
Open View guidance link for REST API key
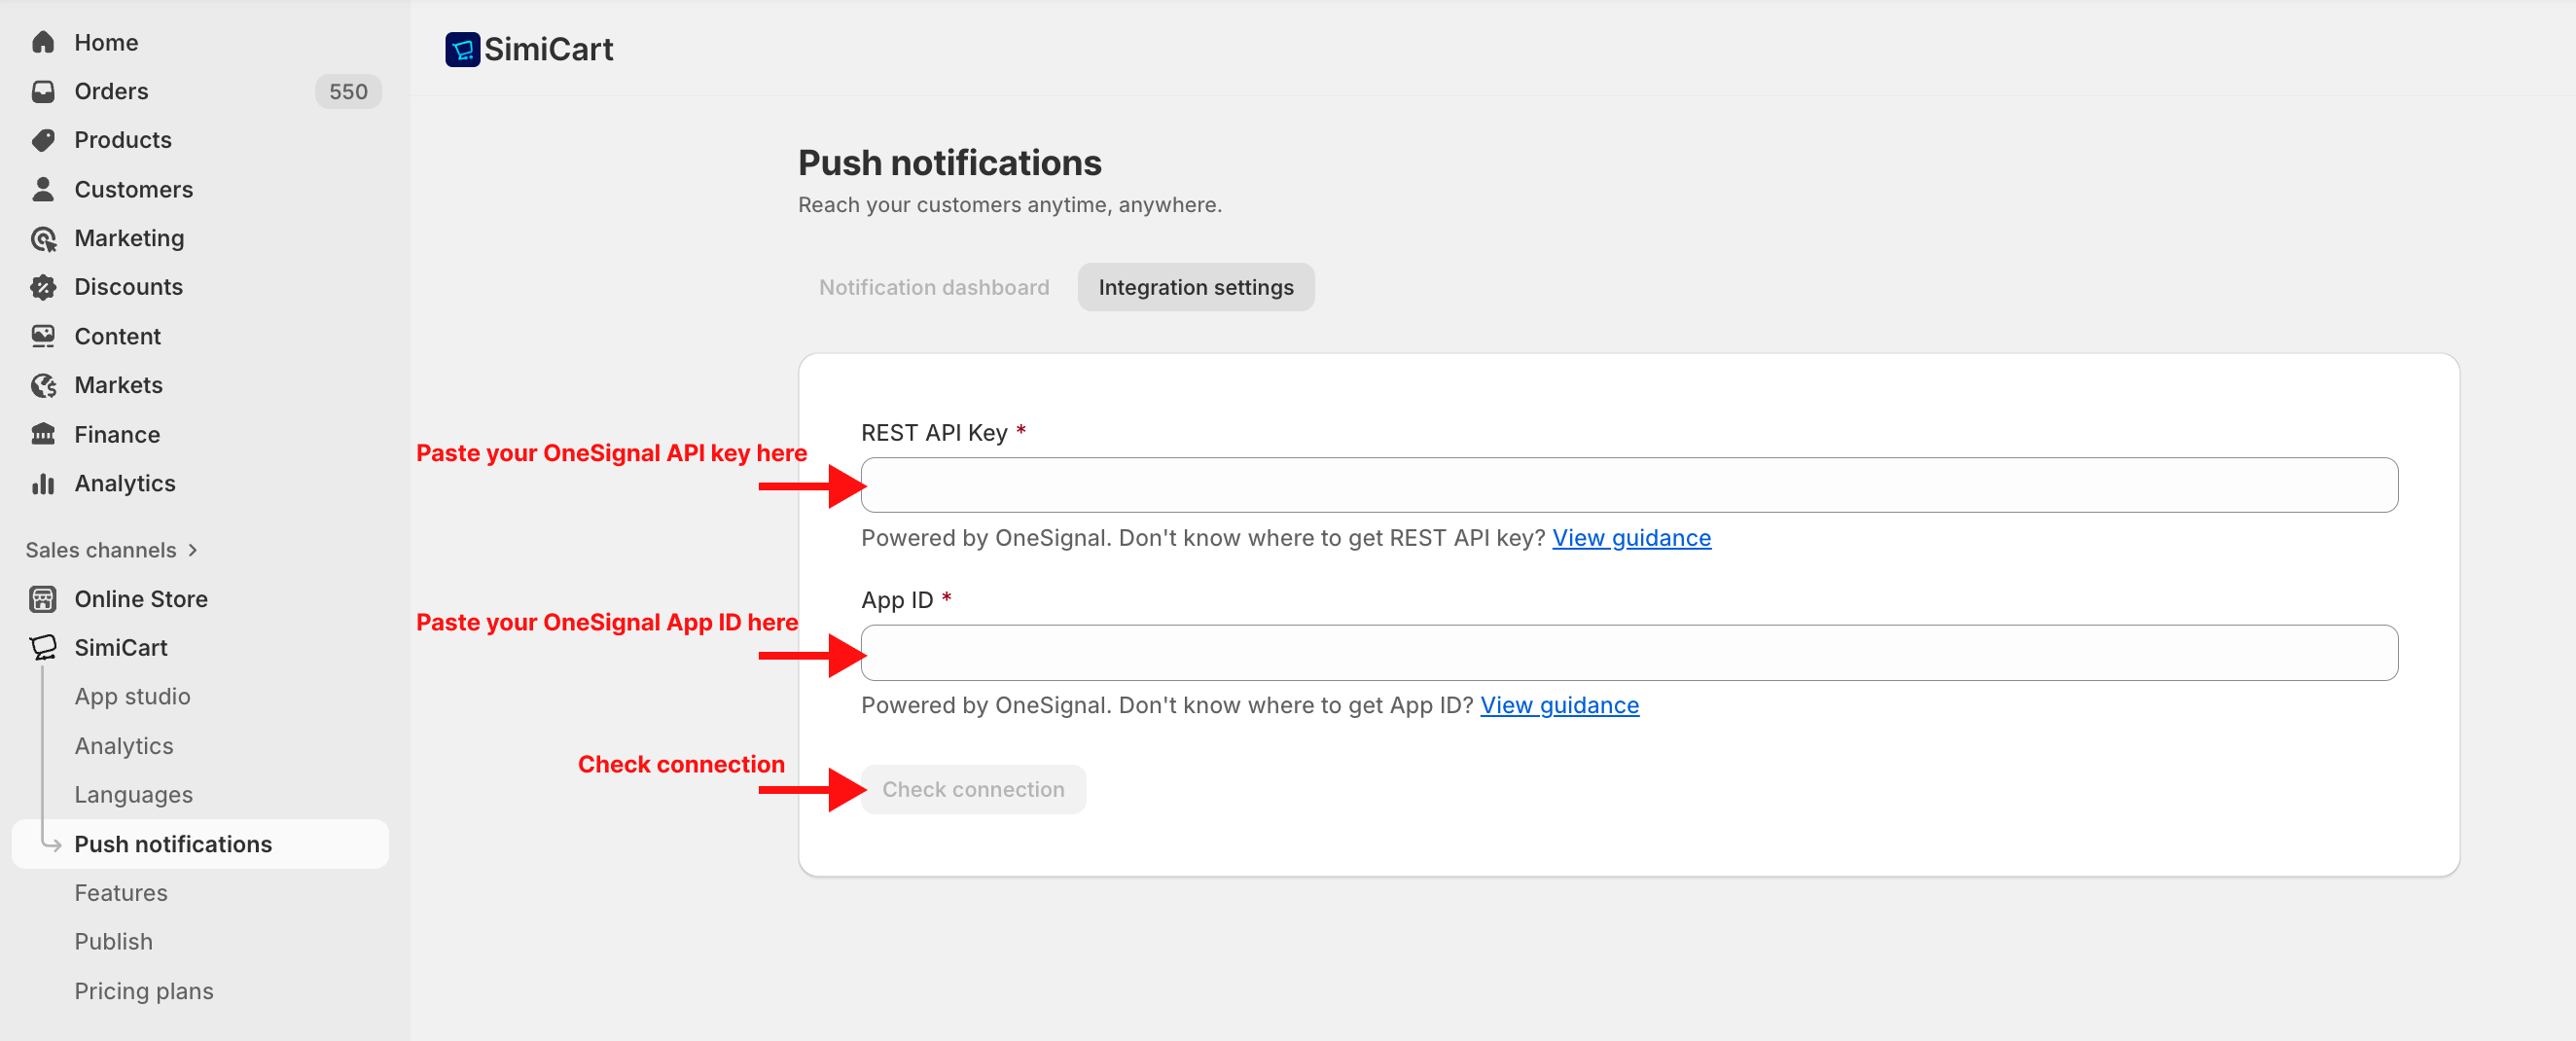point(1630,538)
